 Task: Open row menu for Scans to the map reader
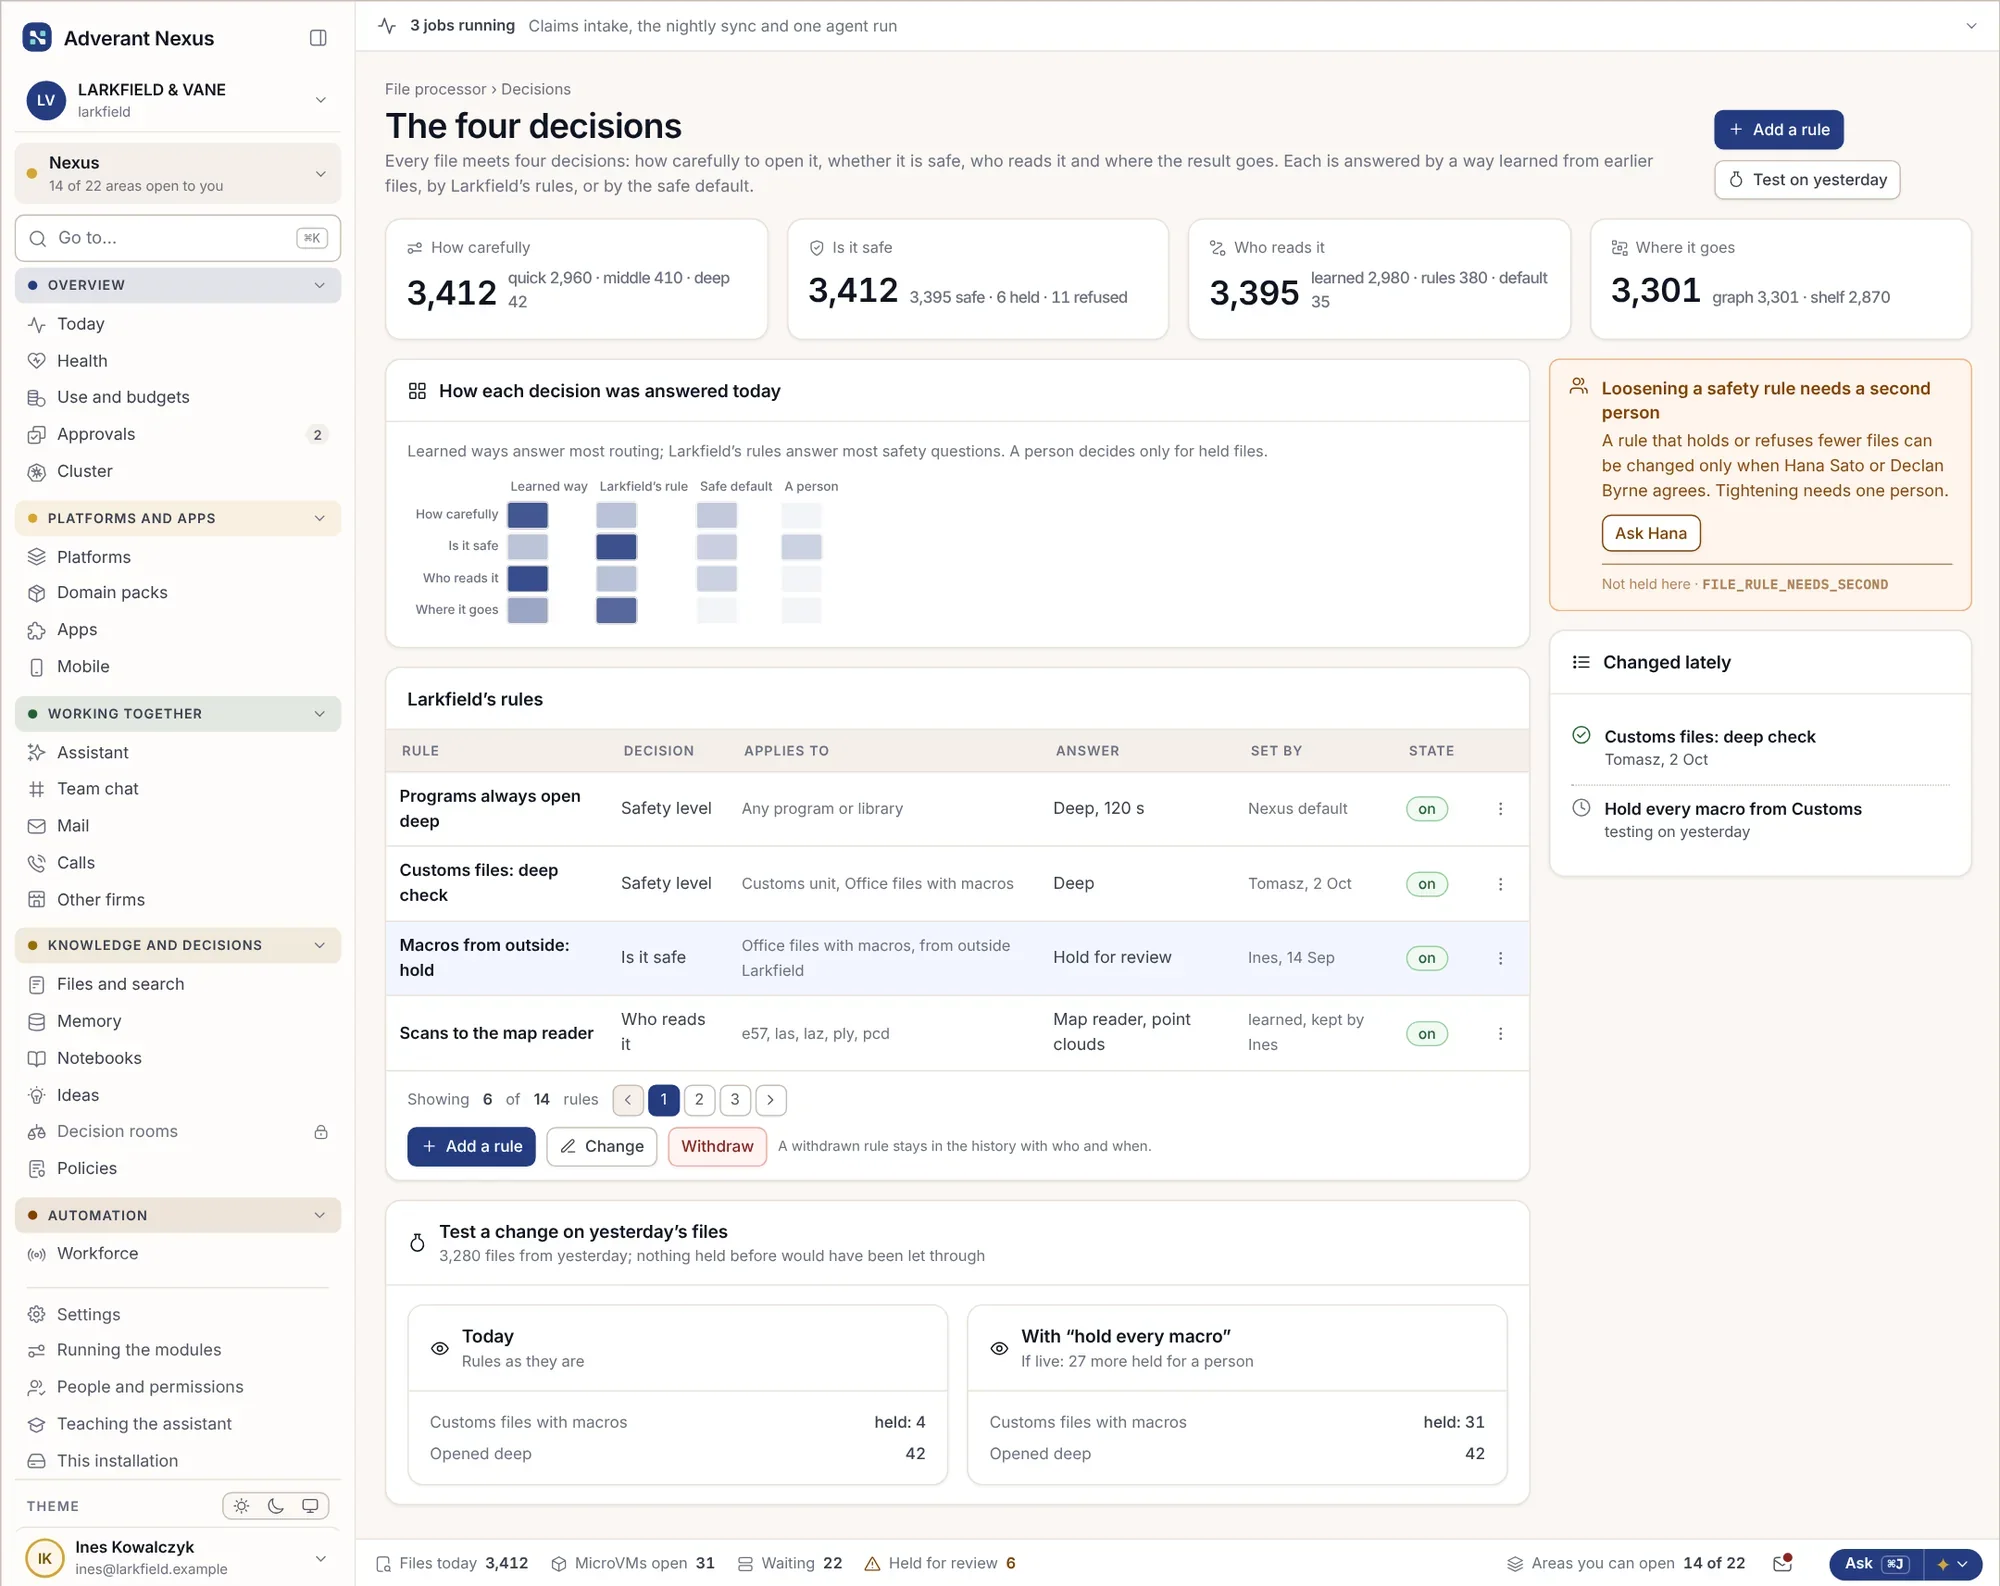click(x=1500, y=1034)
